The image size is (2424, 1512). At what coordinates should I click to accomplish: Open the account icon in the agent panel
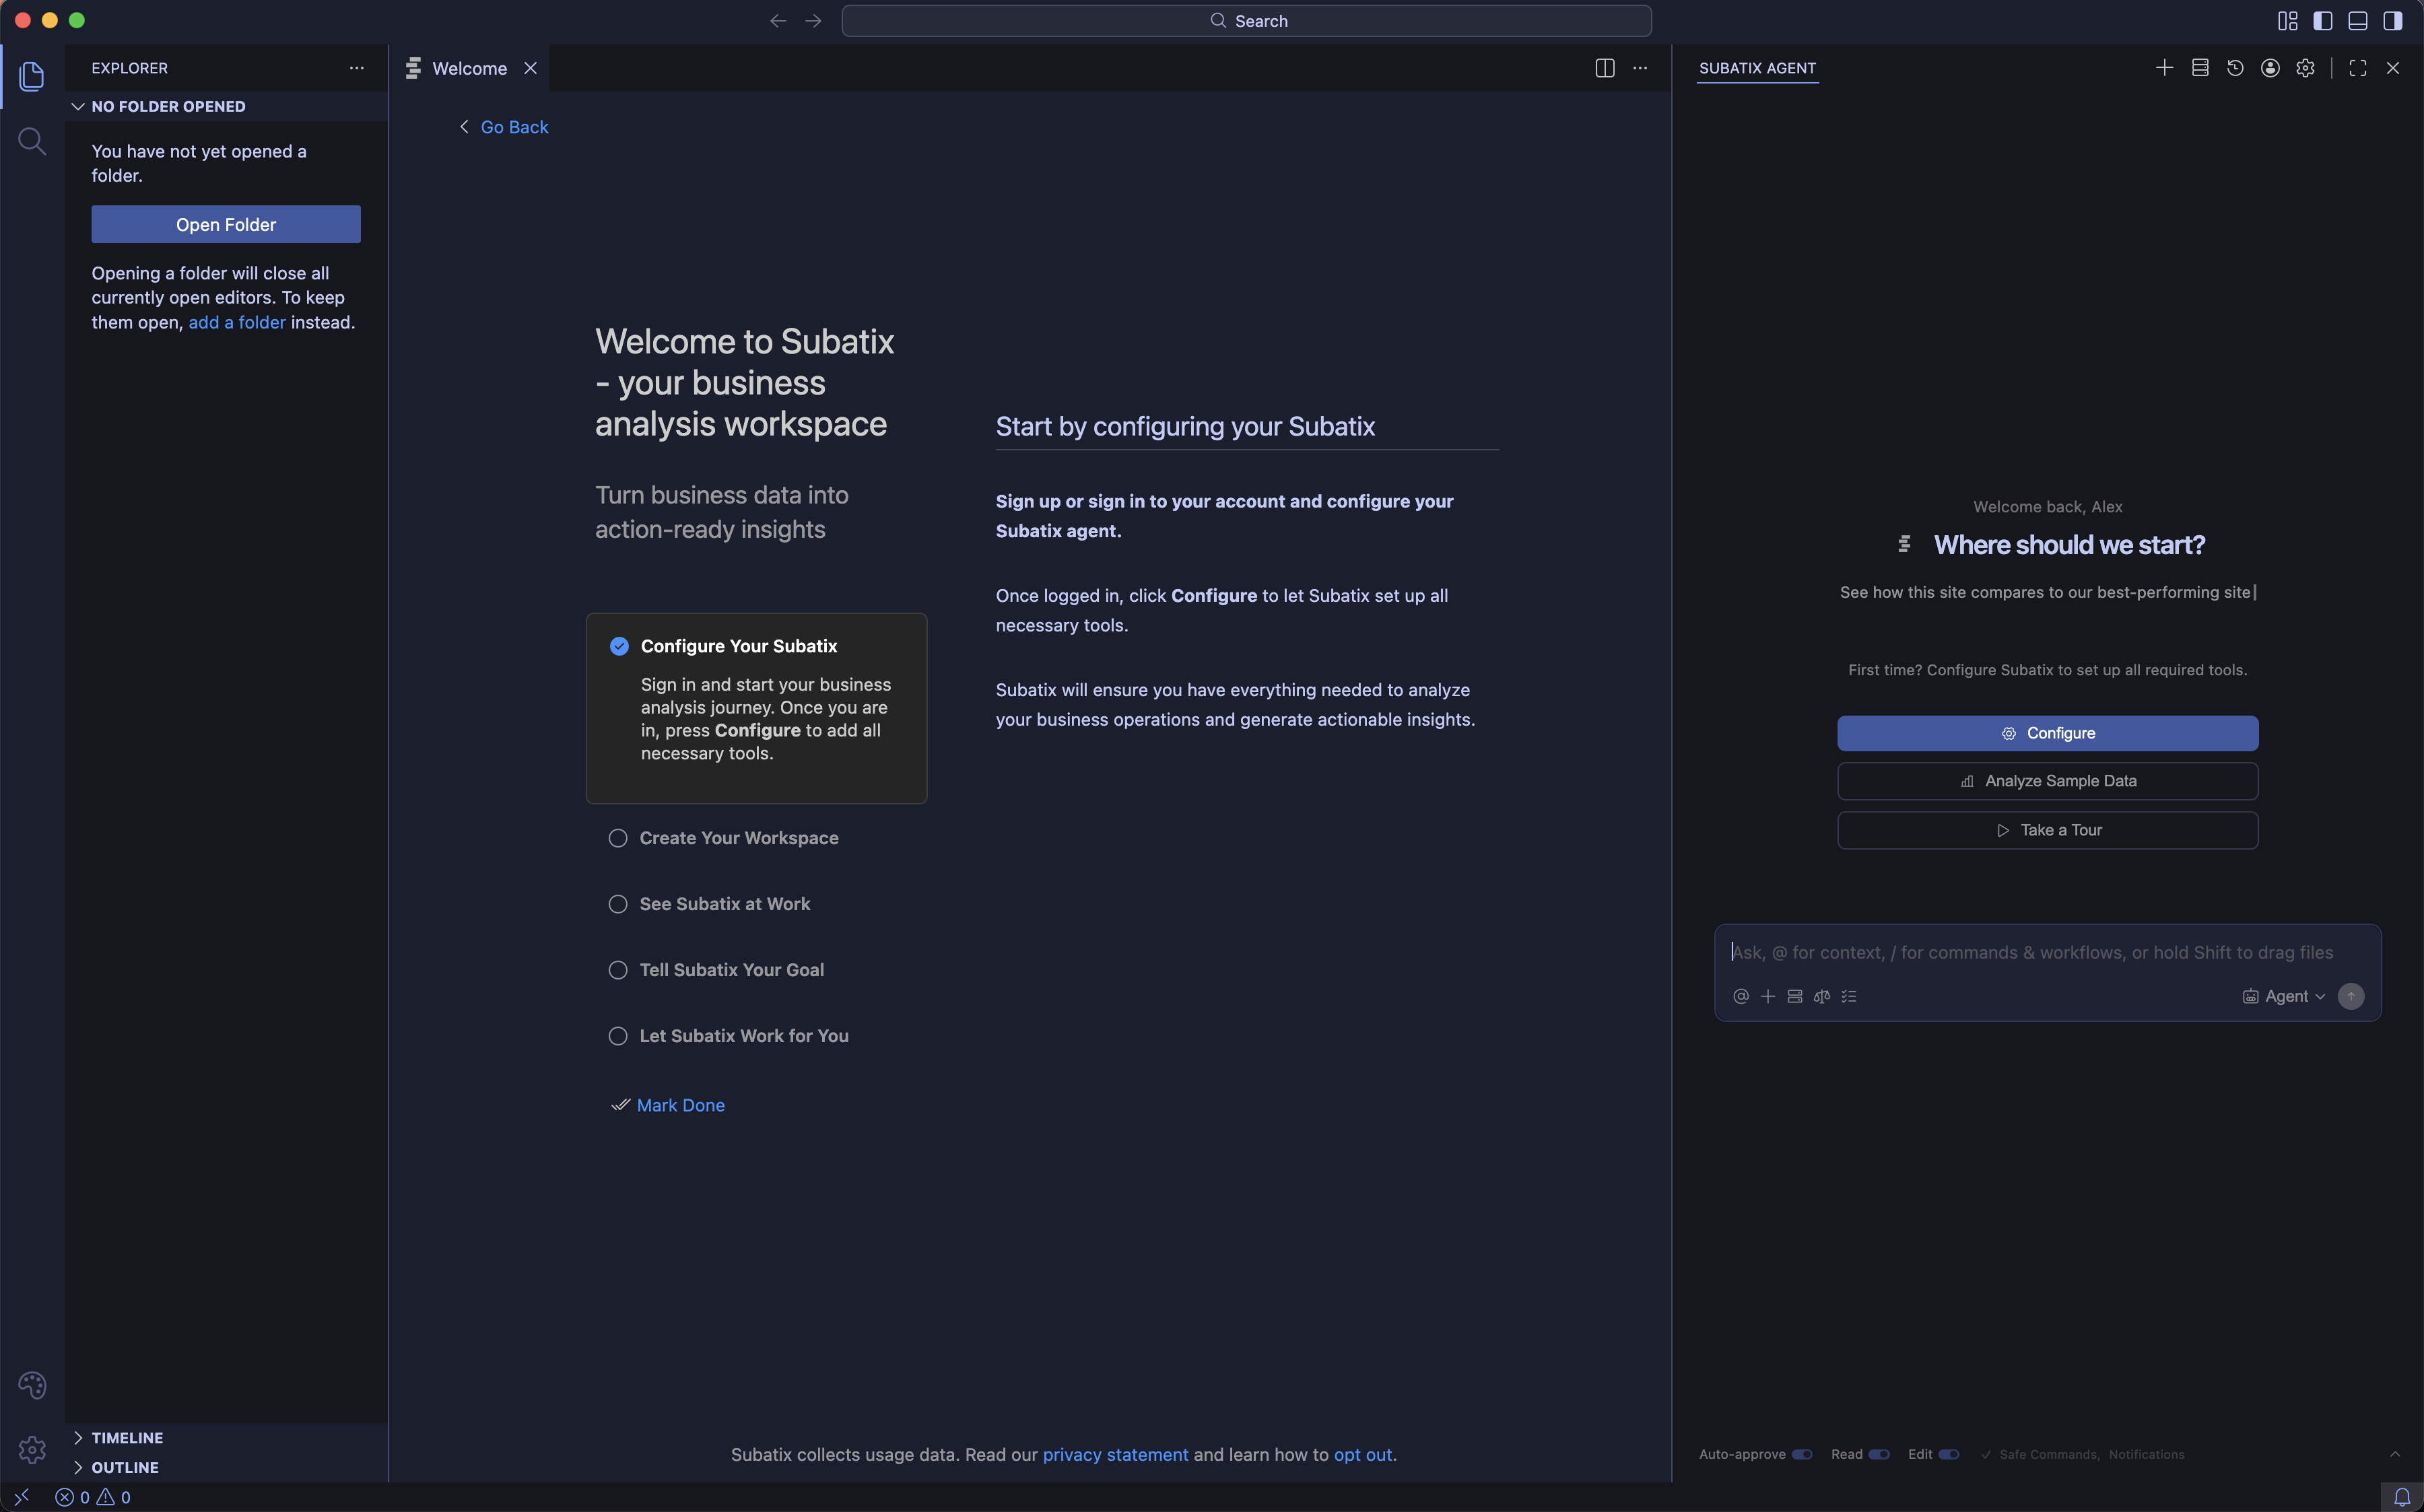tap(2269, 67)
